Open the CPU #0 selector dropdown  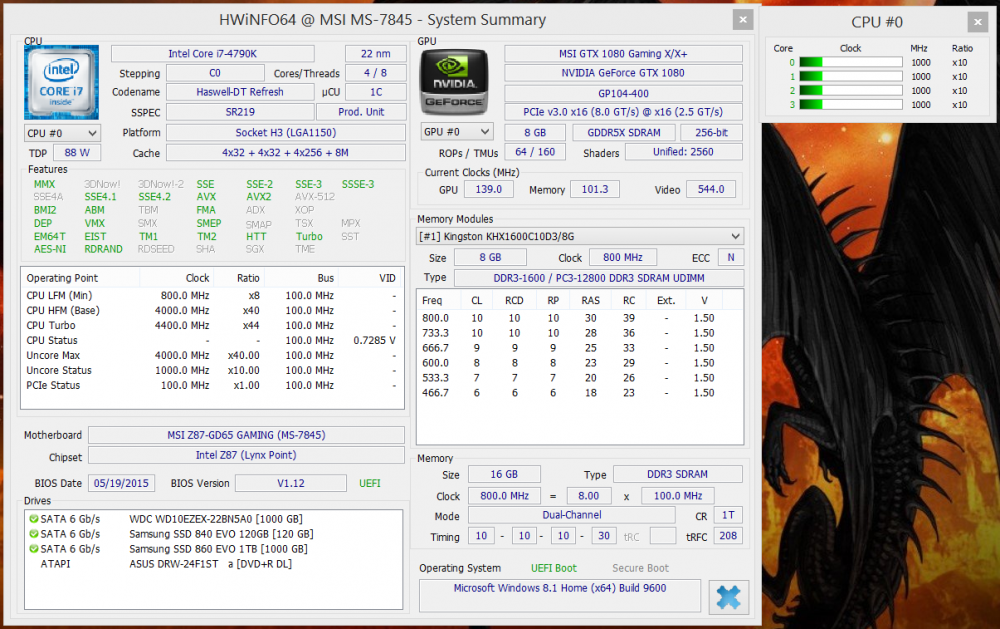[62, 133]
